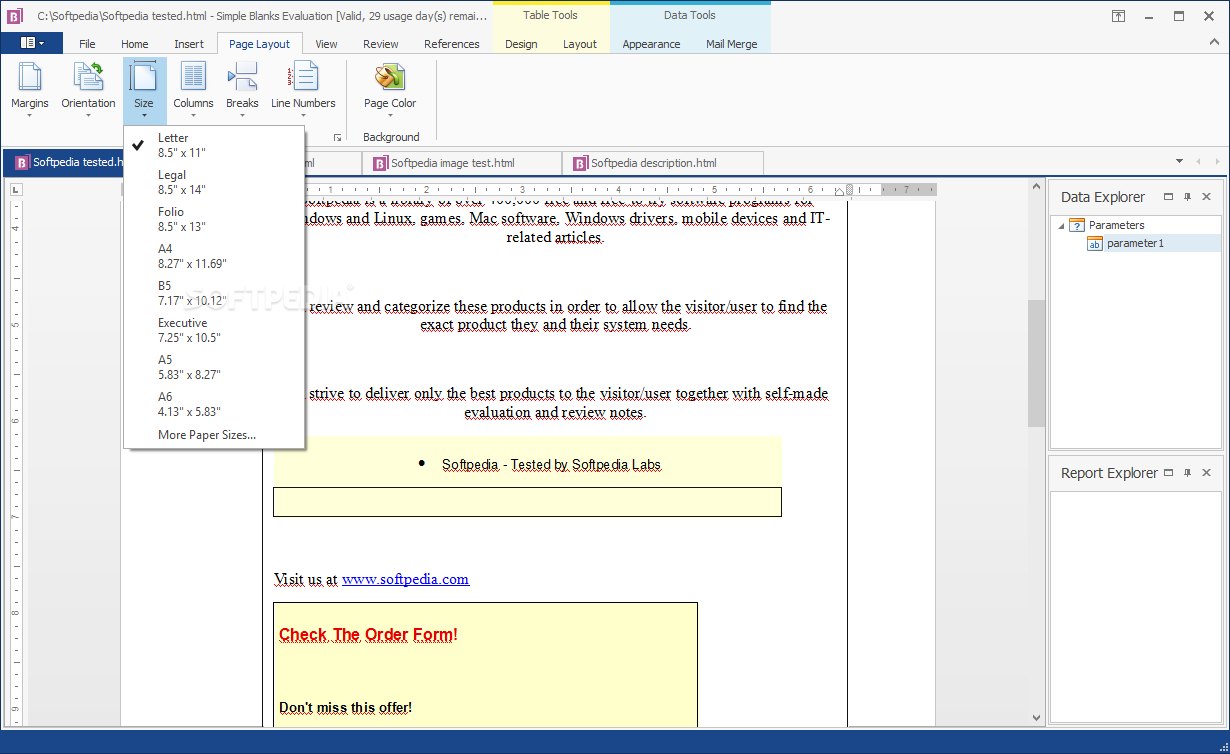Open Line Numbers options
The image size is (1230, 754).
click(x=303, y=90)
